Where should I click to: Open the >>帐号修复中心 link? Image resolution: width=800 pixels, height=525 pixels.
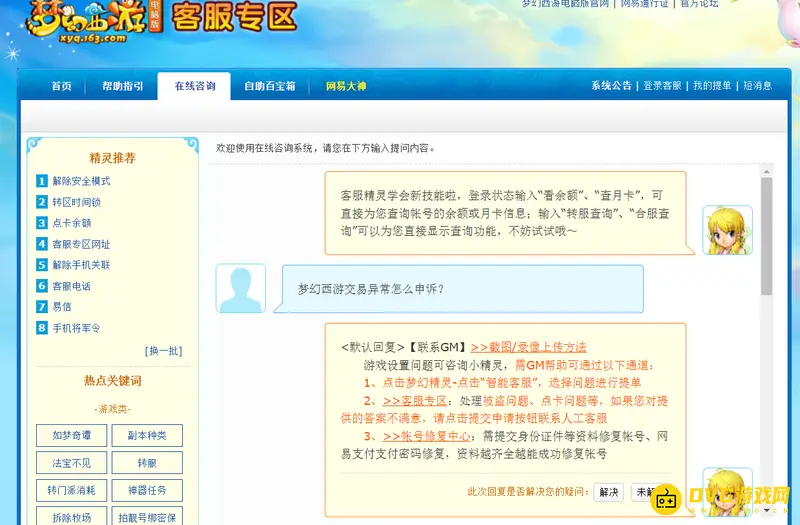coord(427,436)
